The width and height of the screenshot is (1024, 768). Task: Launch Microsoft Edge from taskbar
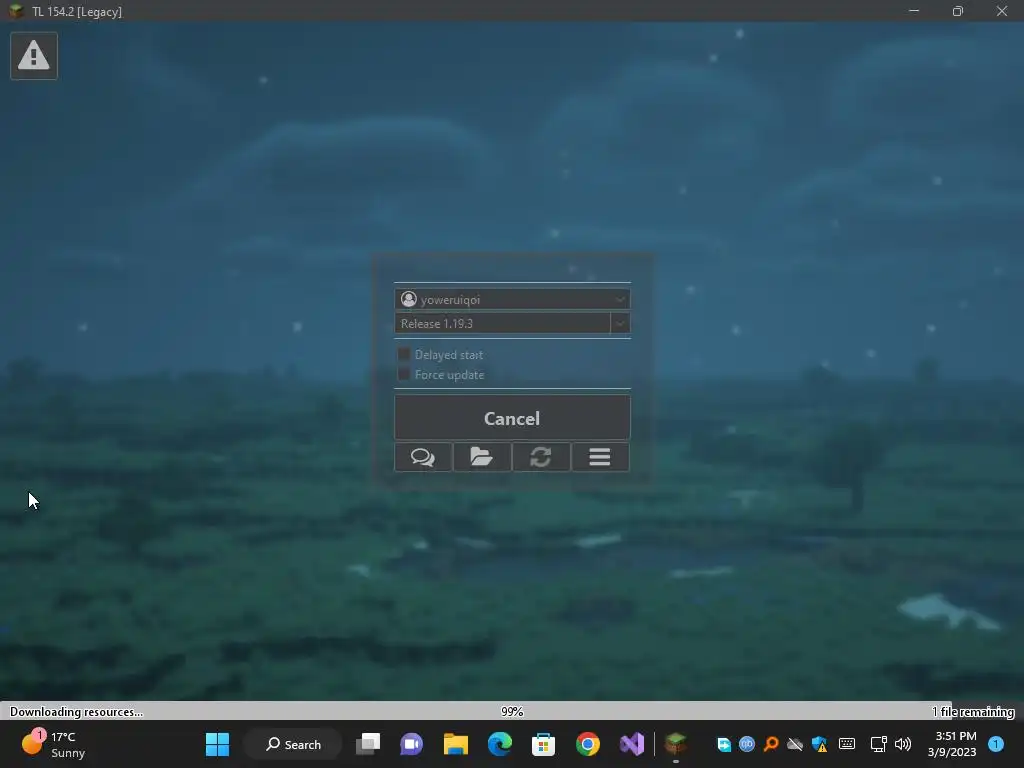point(500,744)
